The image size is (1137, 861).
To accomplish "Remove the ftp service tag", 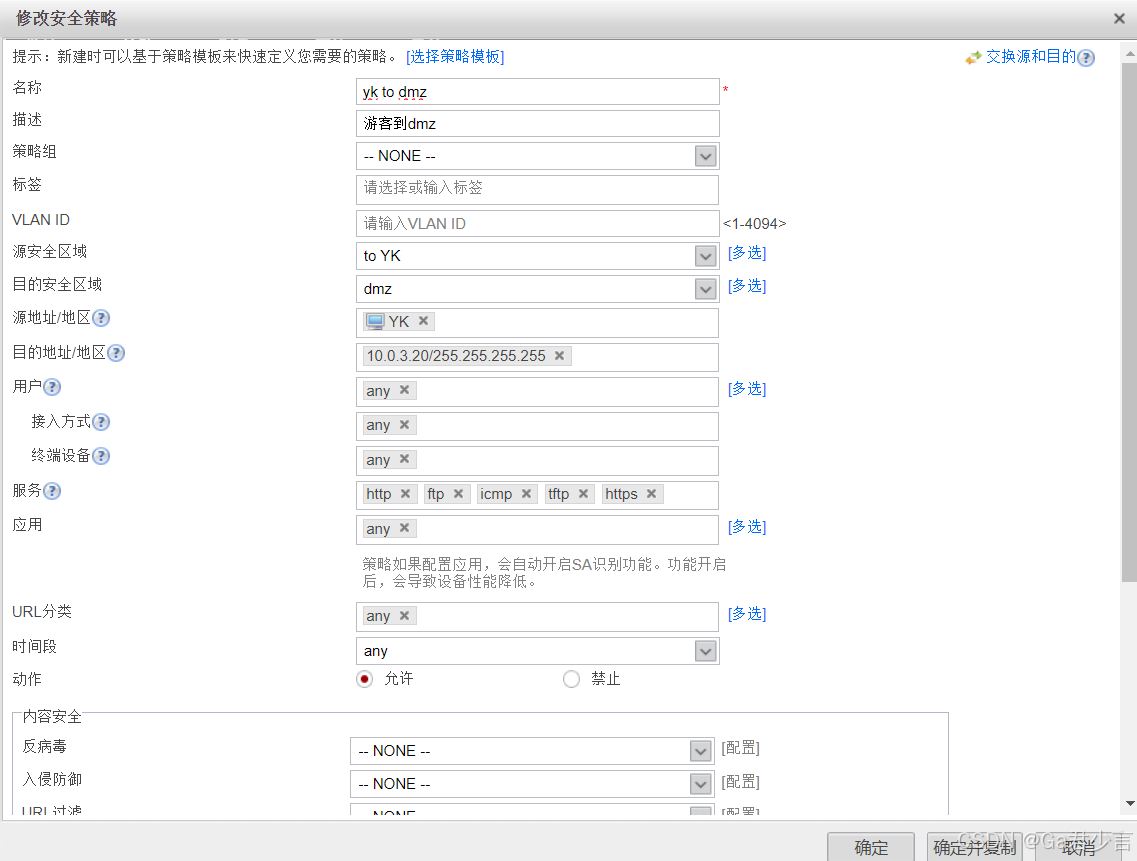I will (458, 493).
